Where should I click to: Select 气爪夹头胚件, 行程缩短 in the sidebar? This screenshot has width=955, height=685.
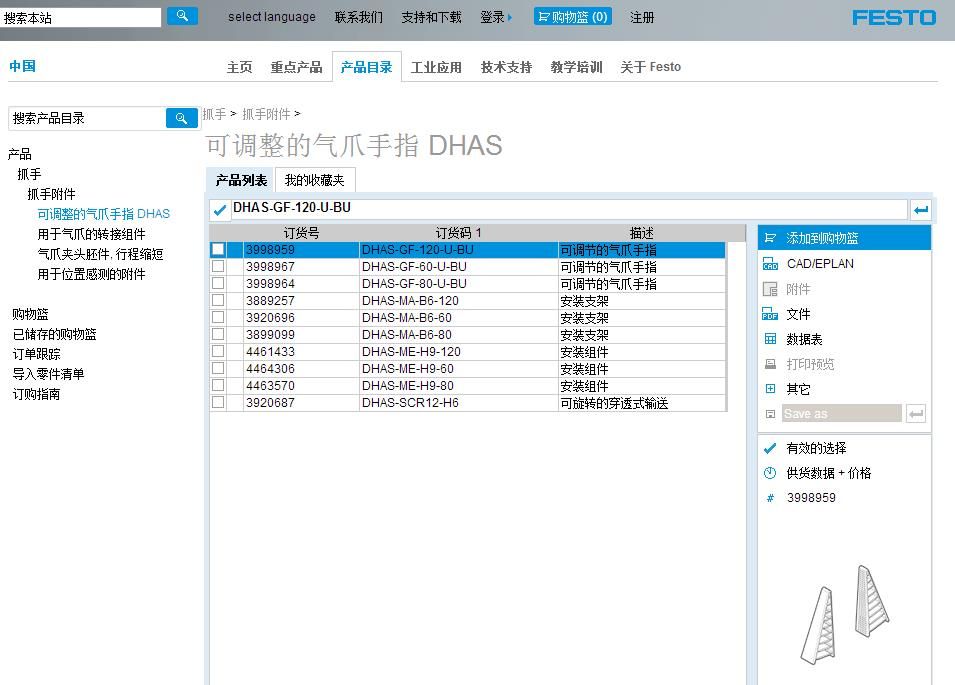point(100,255)
